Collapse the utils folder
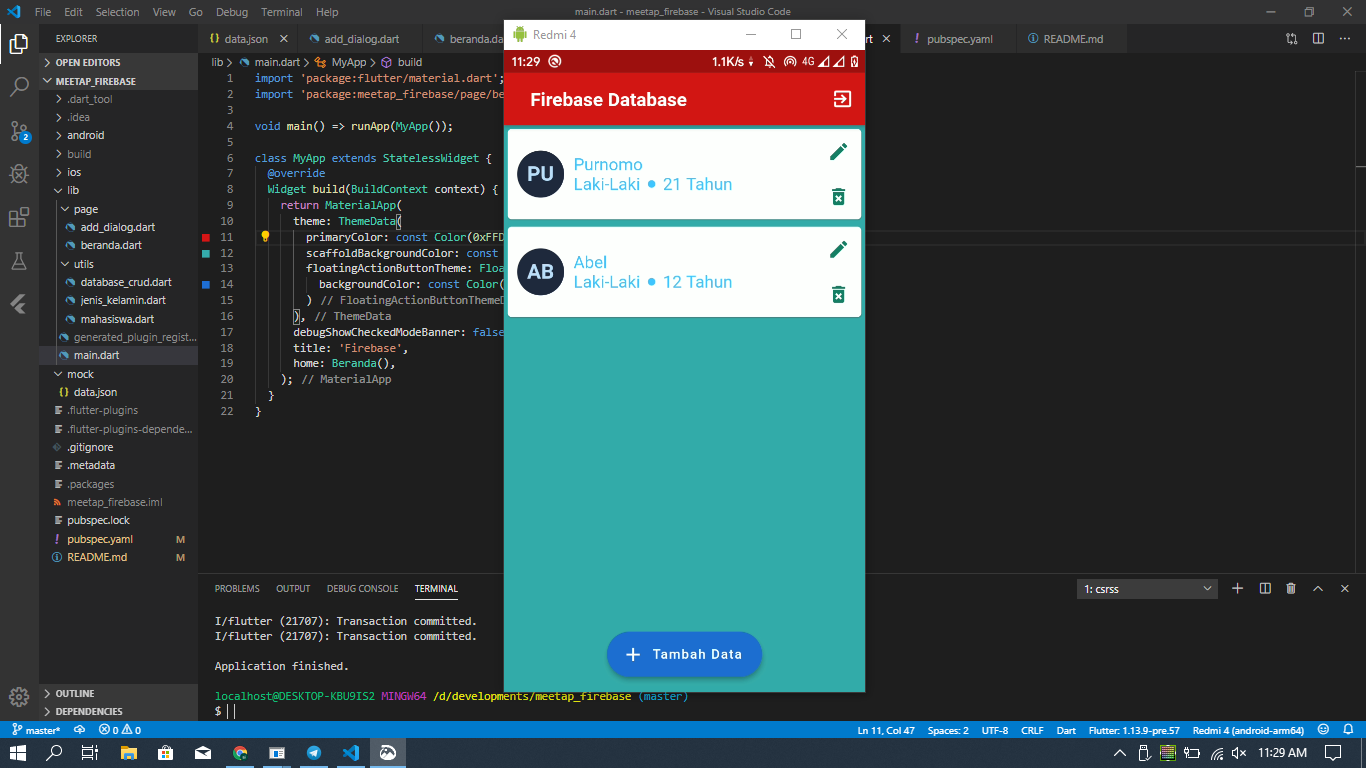 [x=118, y=264]
